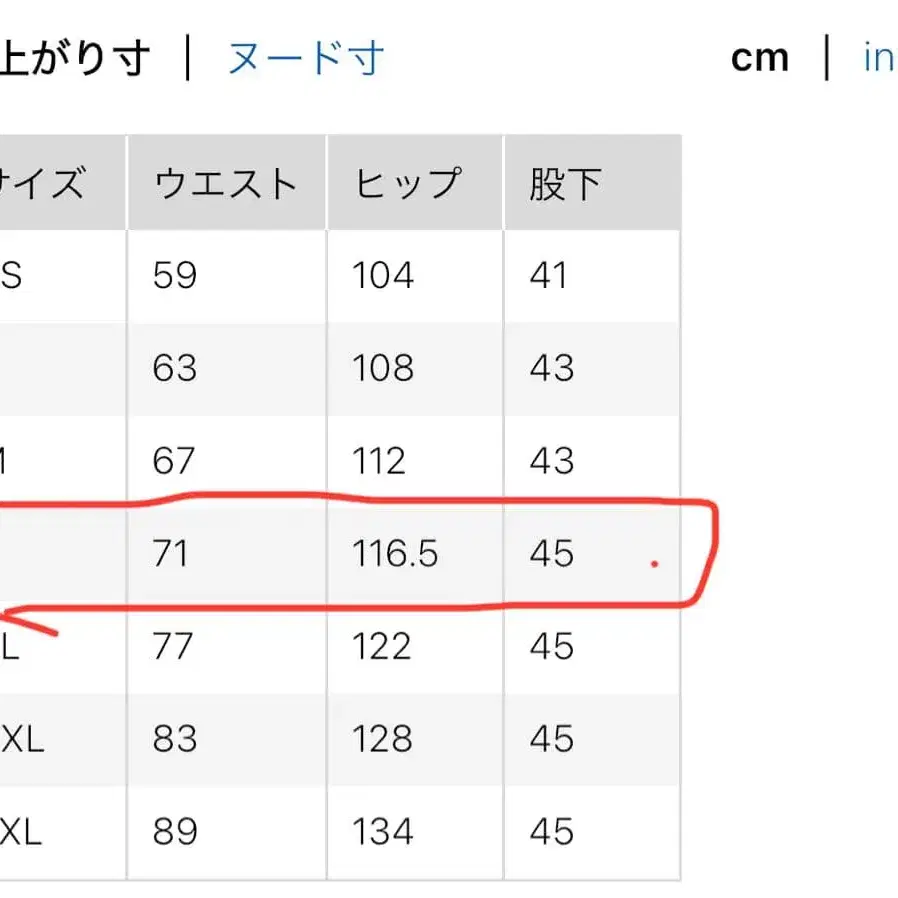Click the waist value 71 in circled row
This screenshot has width=898, height=898.
(171, 553)
